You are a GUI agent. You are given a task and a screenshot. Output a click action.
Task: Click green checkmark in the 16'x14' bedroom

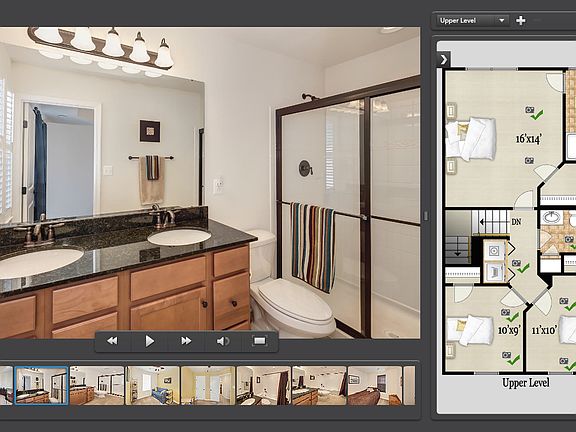click(537, 115)
